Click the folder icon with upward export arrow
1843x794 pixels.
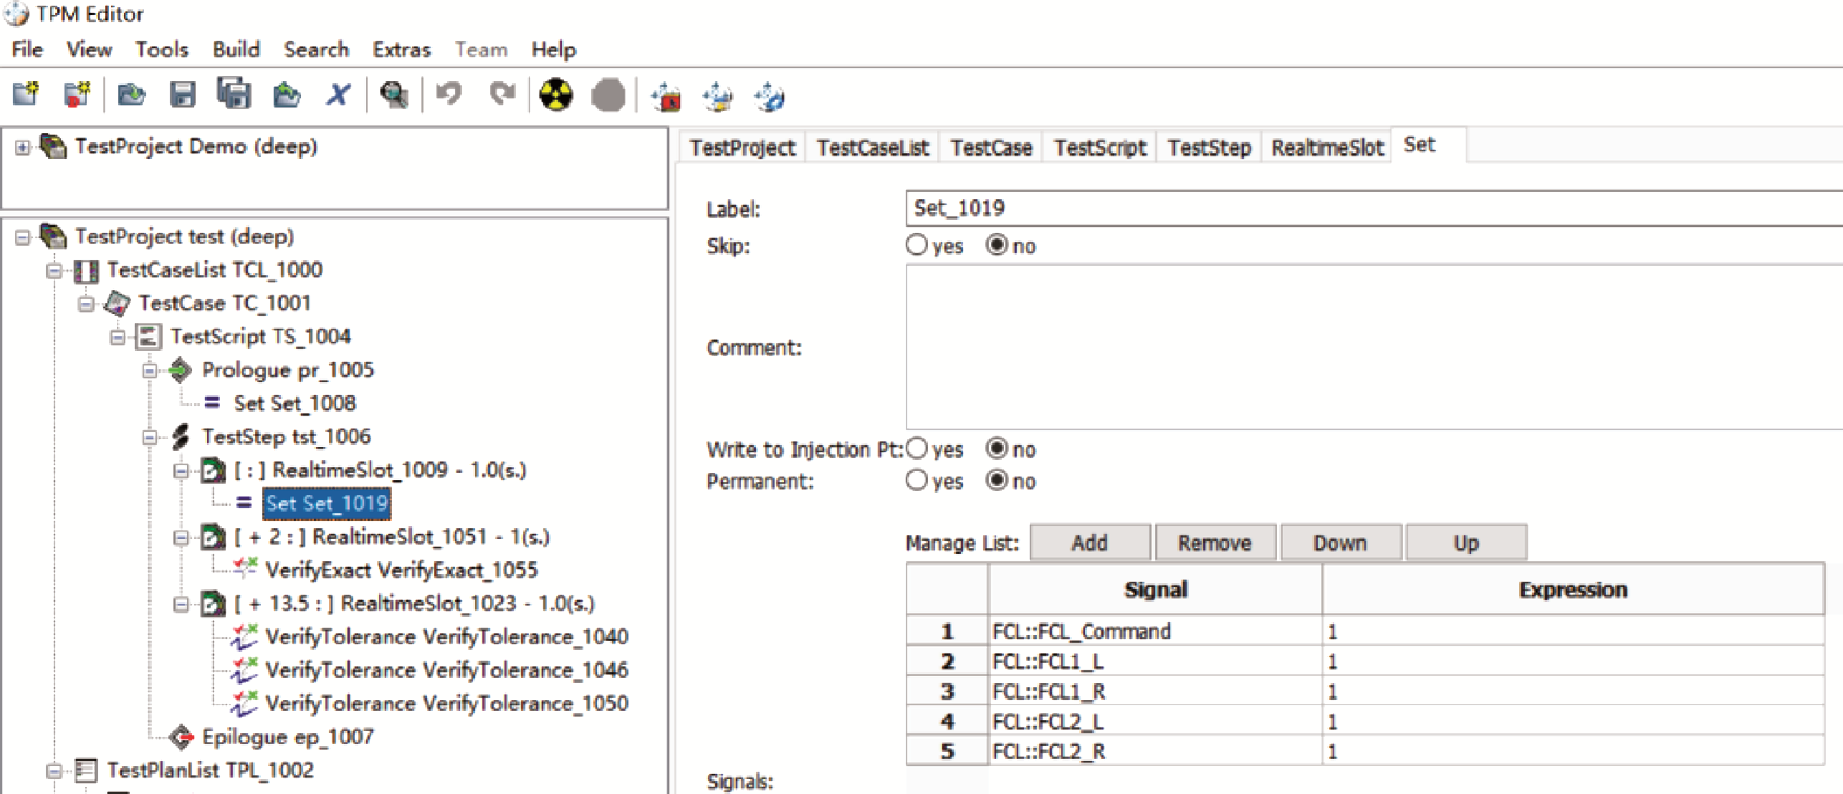(287, 95)
